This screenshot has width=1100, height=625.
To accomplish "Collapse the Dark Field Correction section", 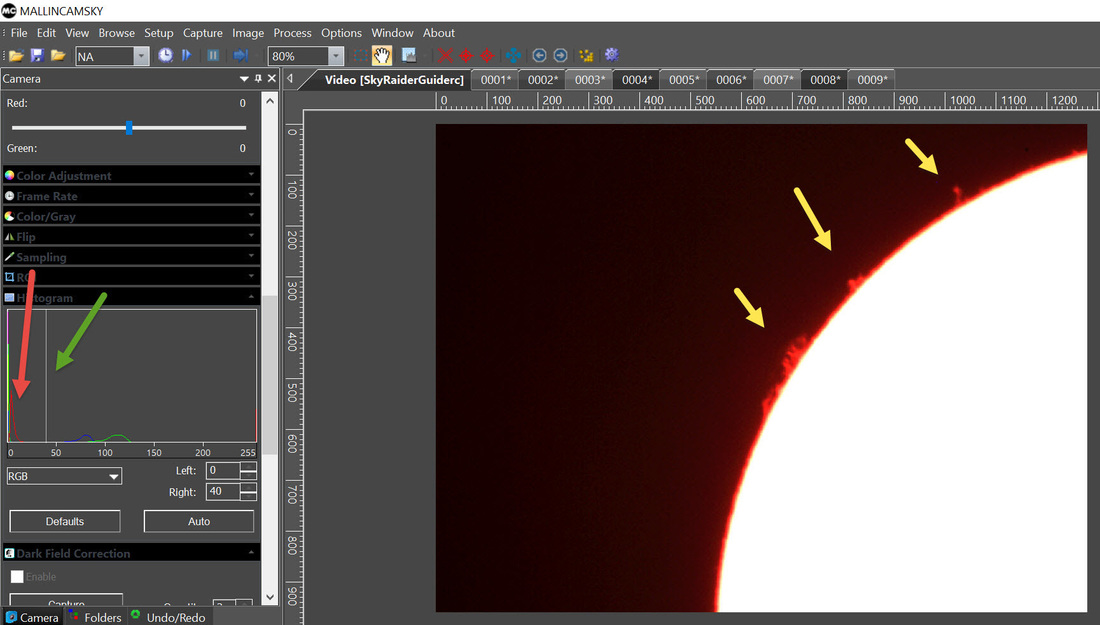I will pos(131,553).
